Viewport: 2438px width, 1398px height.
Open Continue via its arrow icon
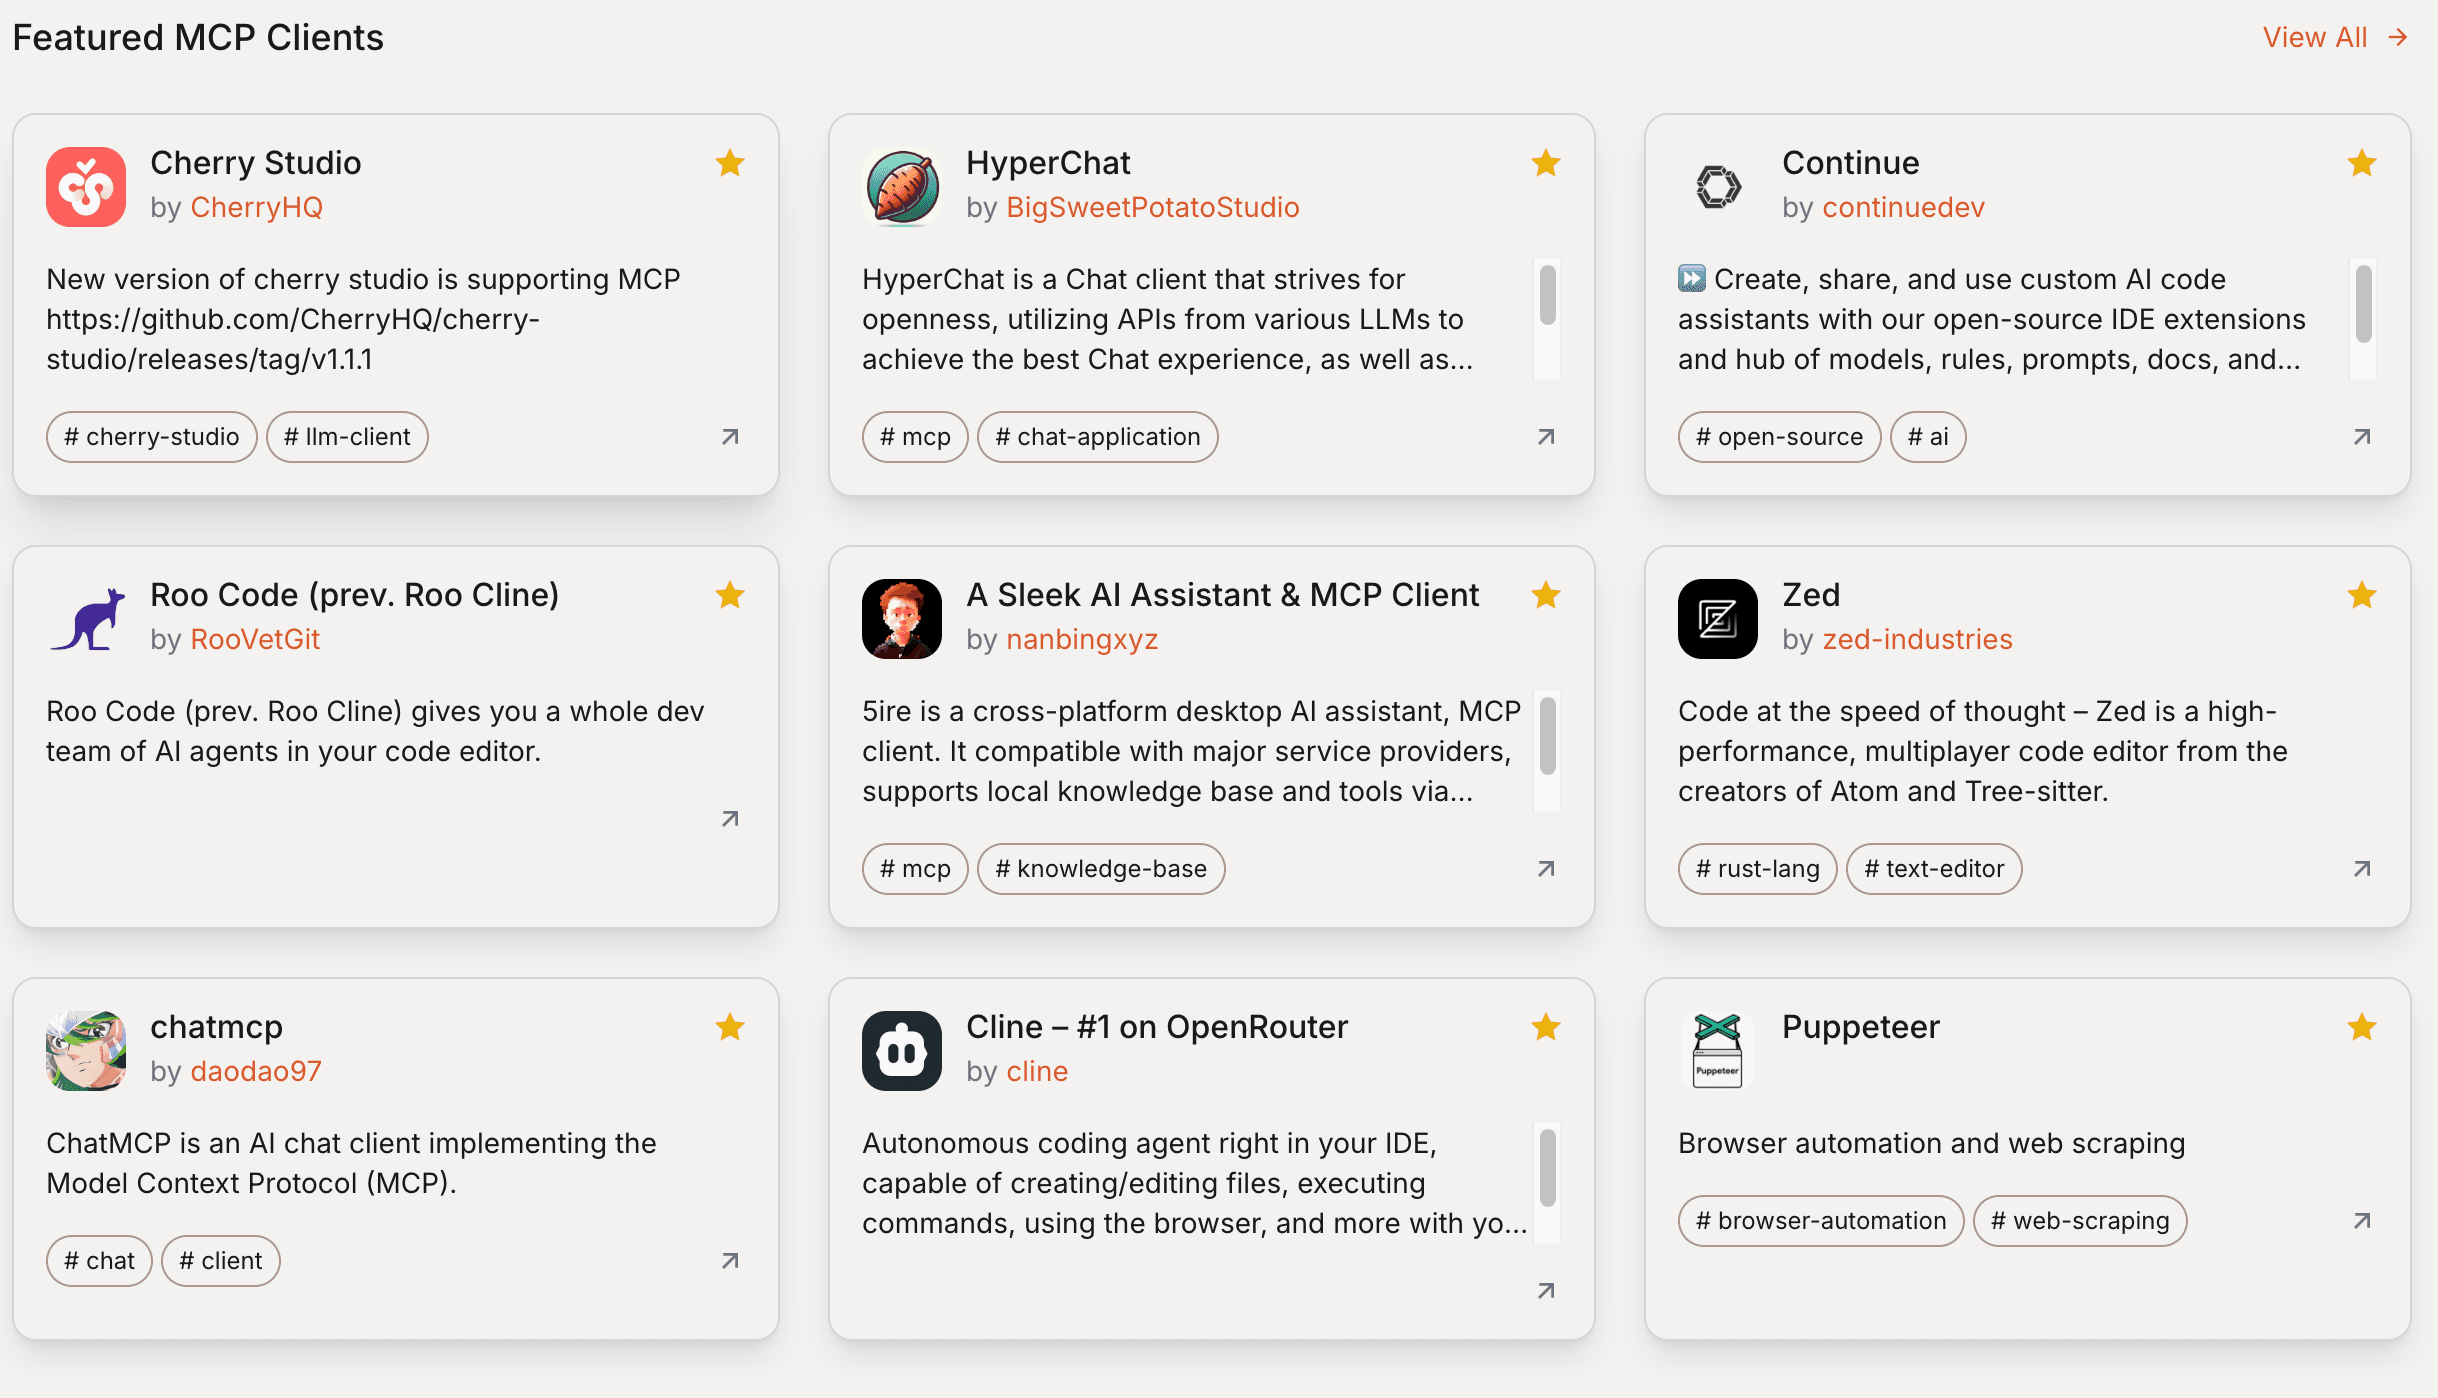(2362, 437)
